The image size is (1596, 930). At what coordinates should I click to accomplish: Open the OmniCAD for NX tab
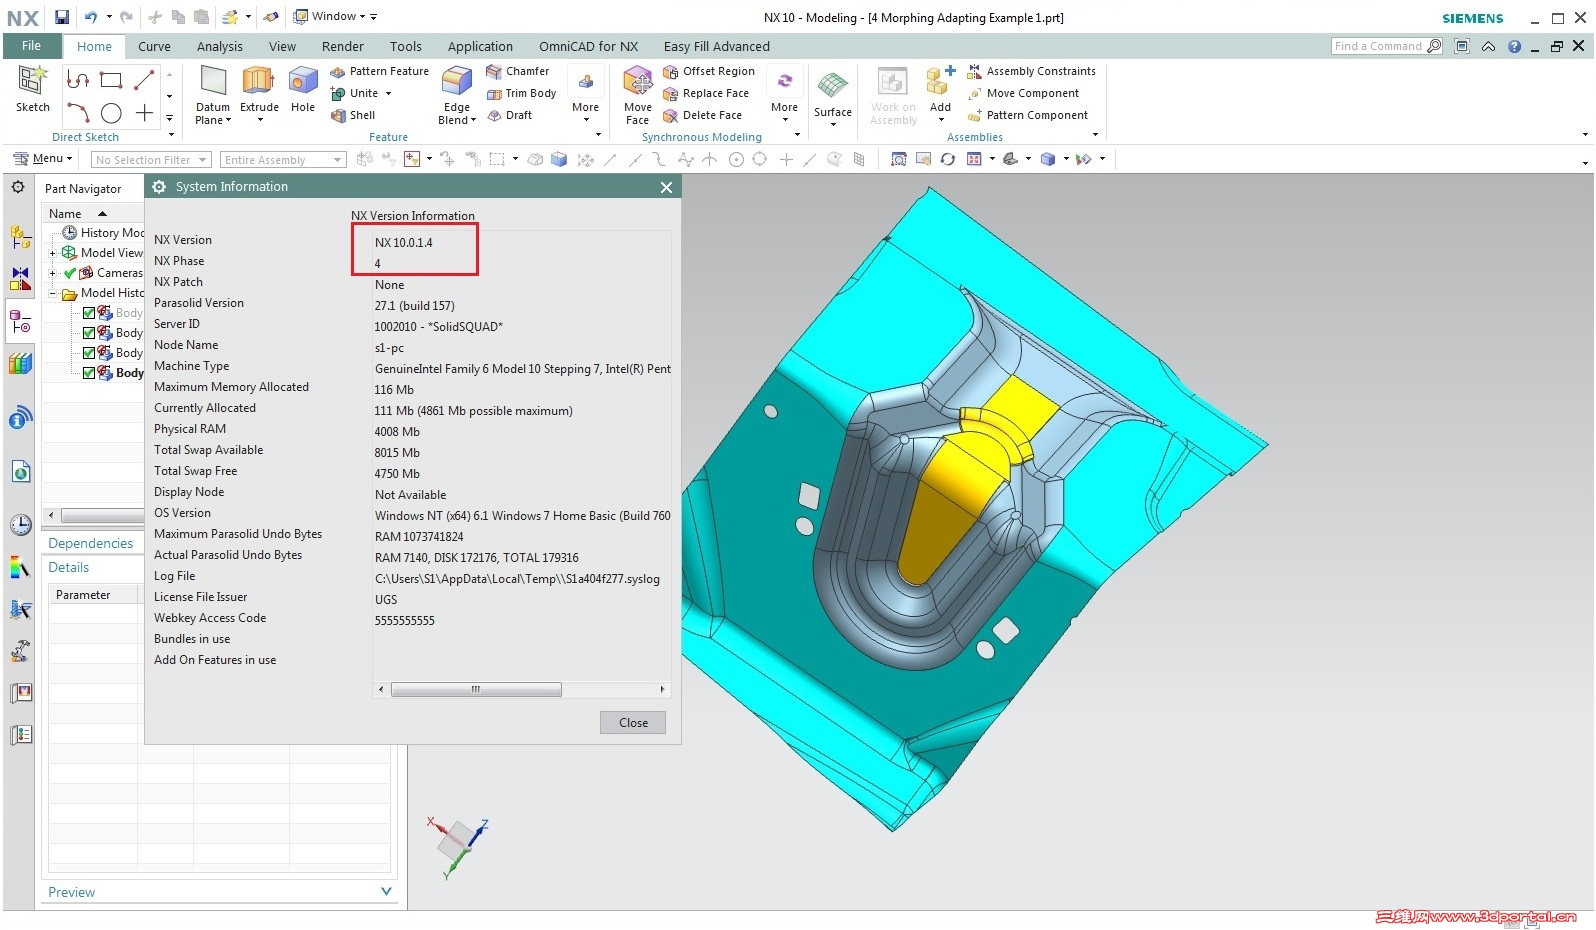(x=588, y=46)
